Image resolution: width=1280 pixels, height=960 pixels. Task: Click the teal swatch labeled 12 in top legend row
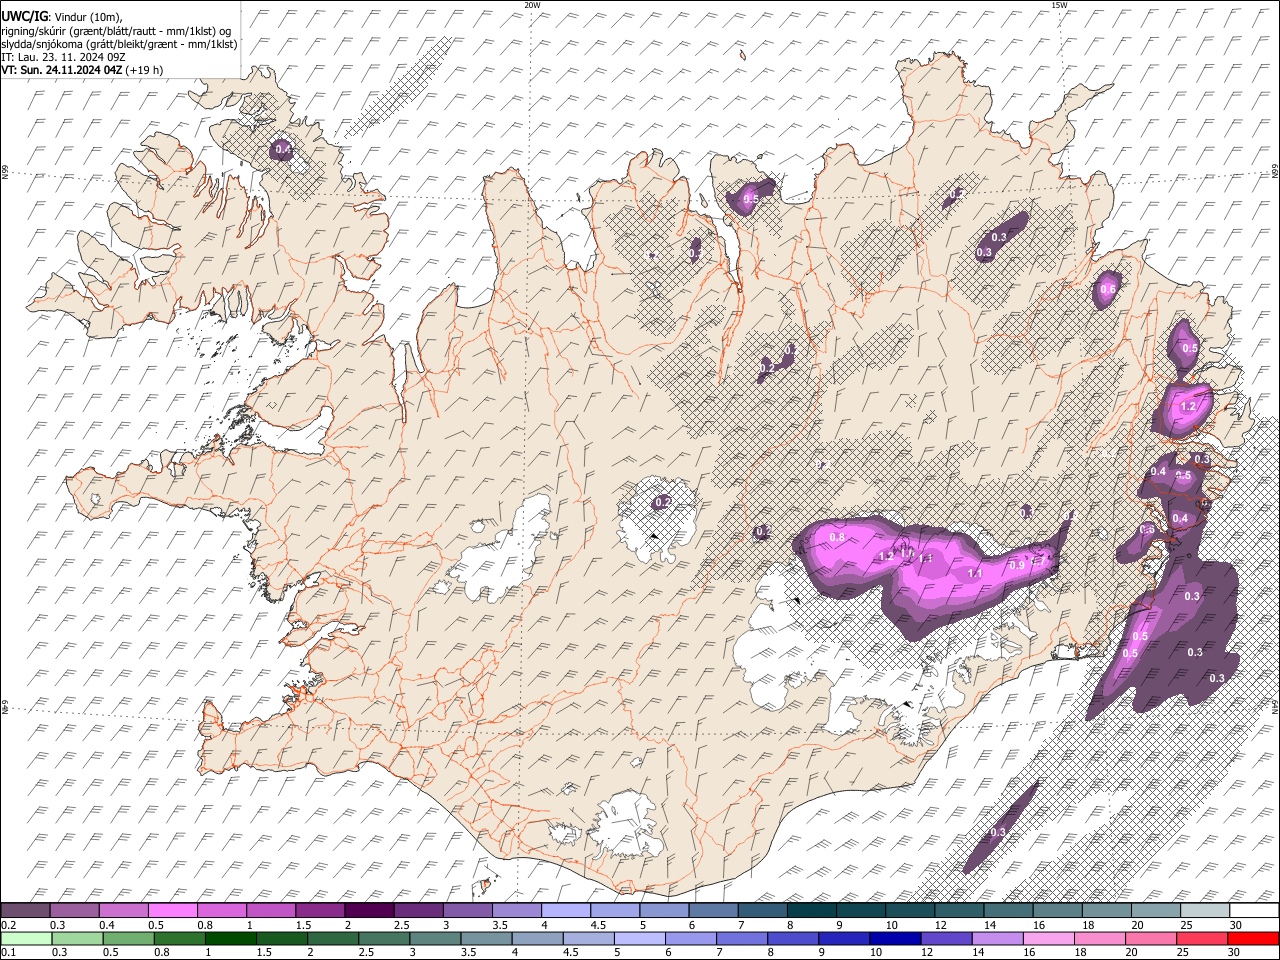[960, 911]
